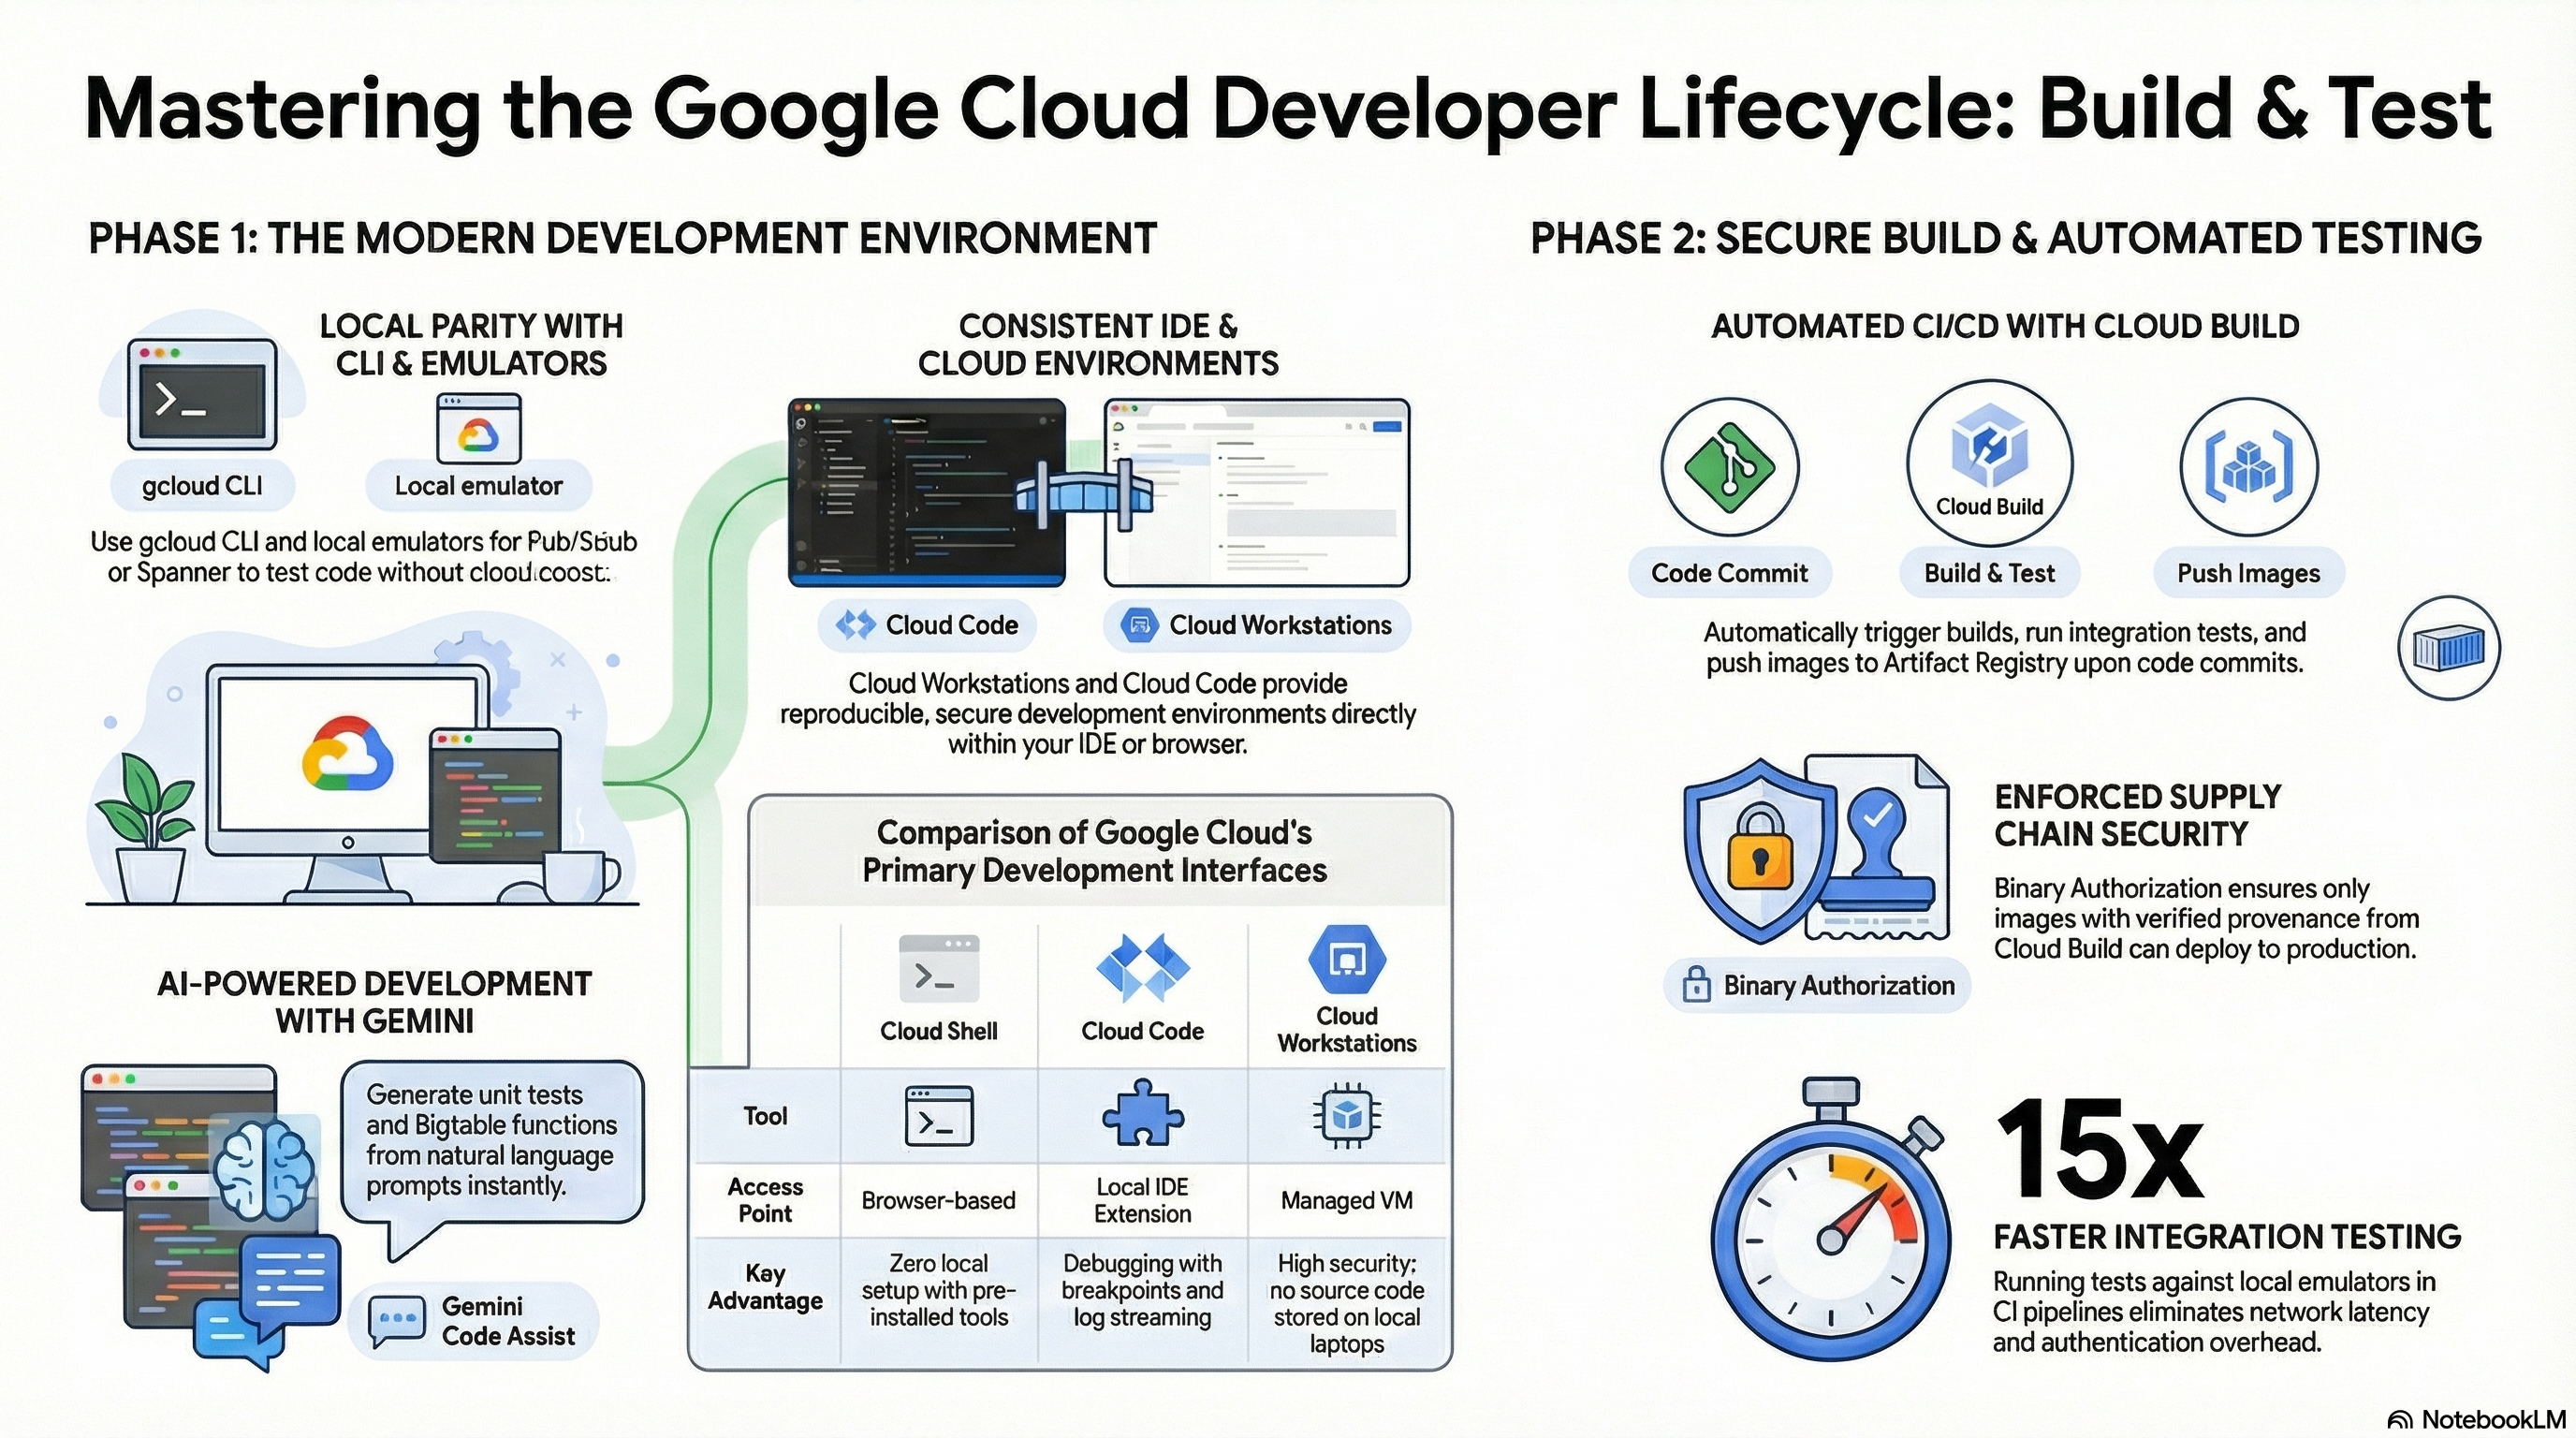
Task: Click the shipping container icon
Action: click(2449, 647)
